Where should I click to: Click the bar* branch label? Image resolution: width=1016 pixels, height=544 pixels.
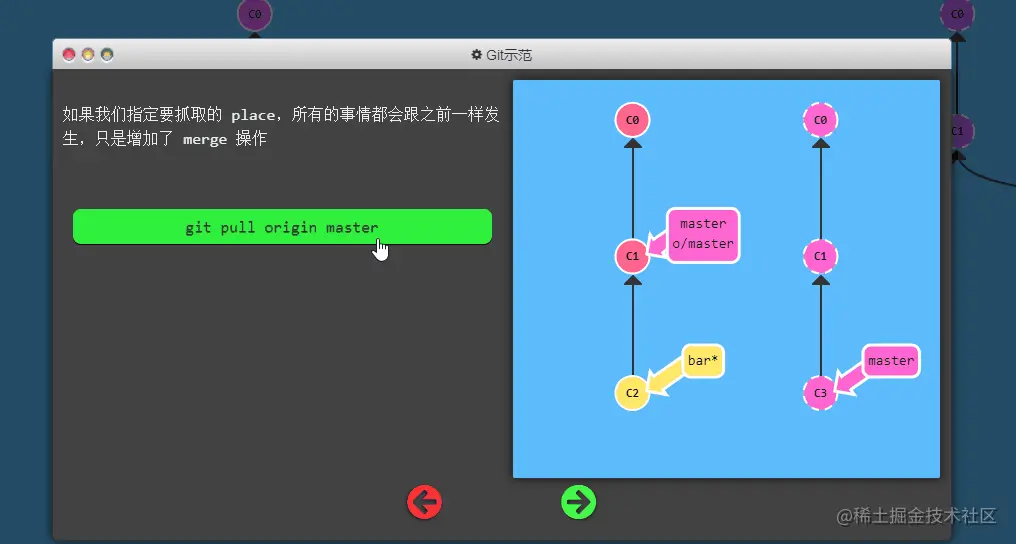tap(703, 361)
